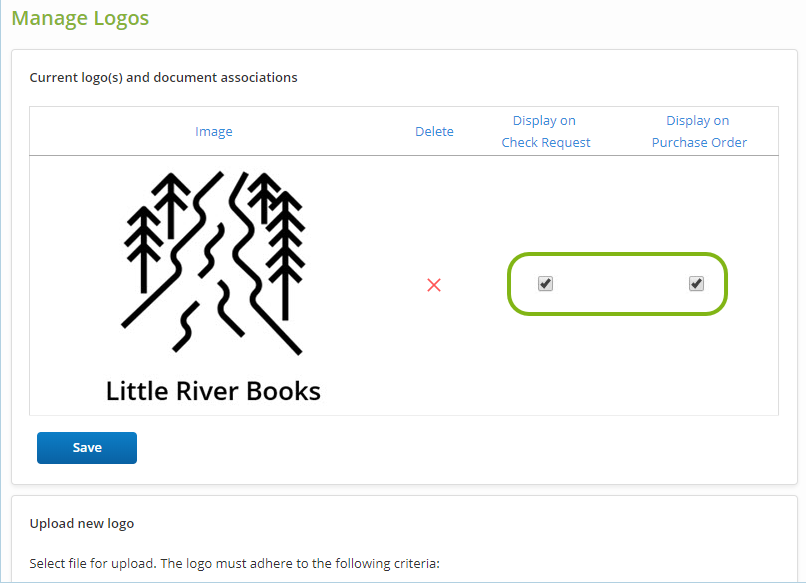This screenshot has height=583, width=806.
Task: Click the checkmark inside Purchase Order box
Action: pos(696,284)
